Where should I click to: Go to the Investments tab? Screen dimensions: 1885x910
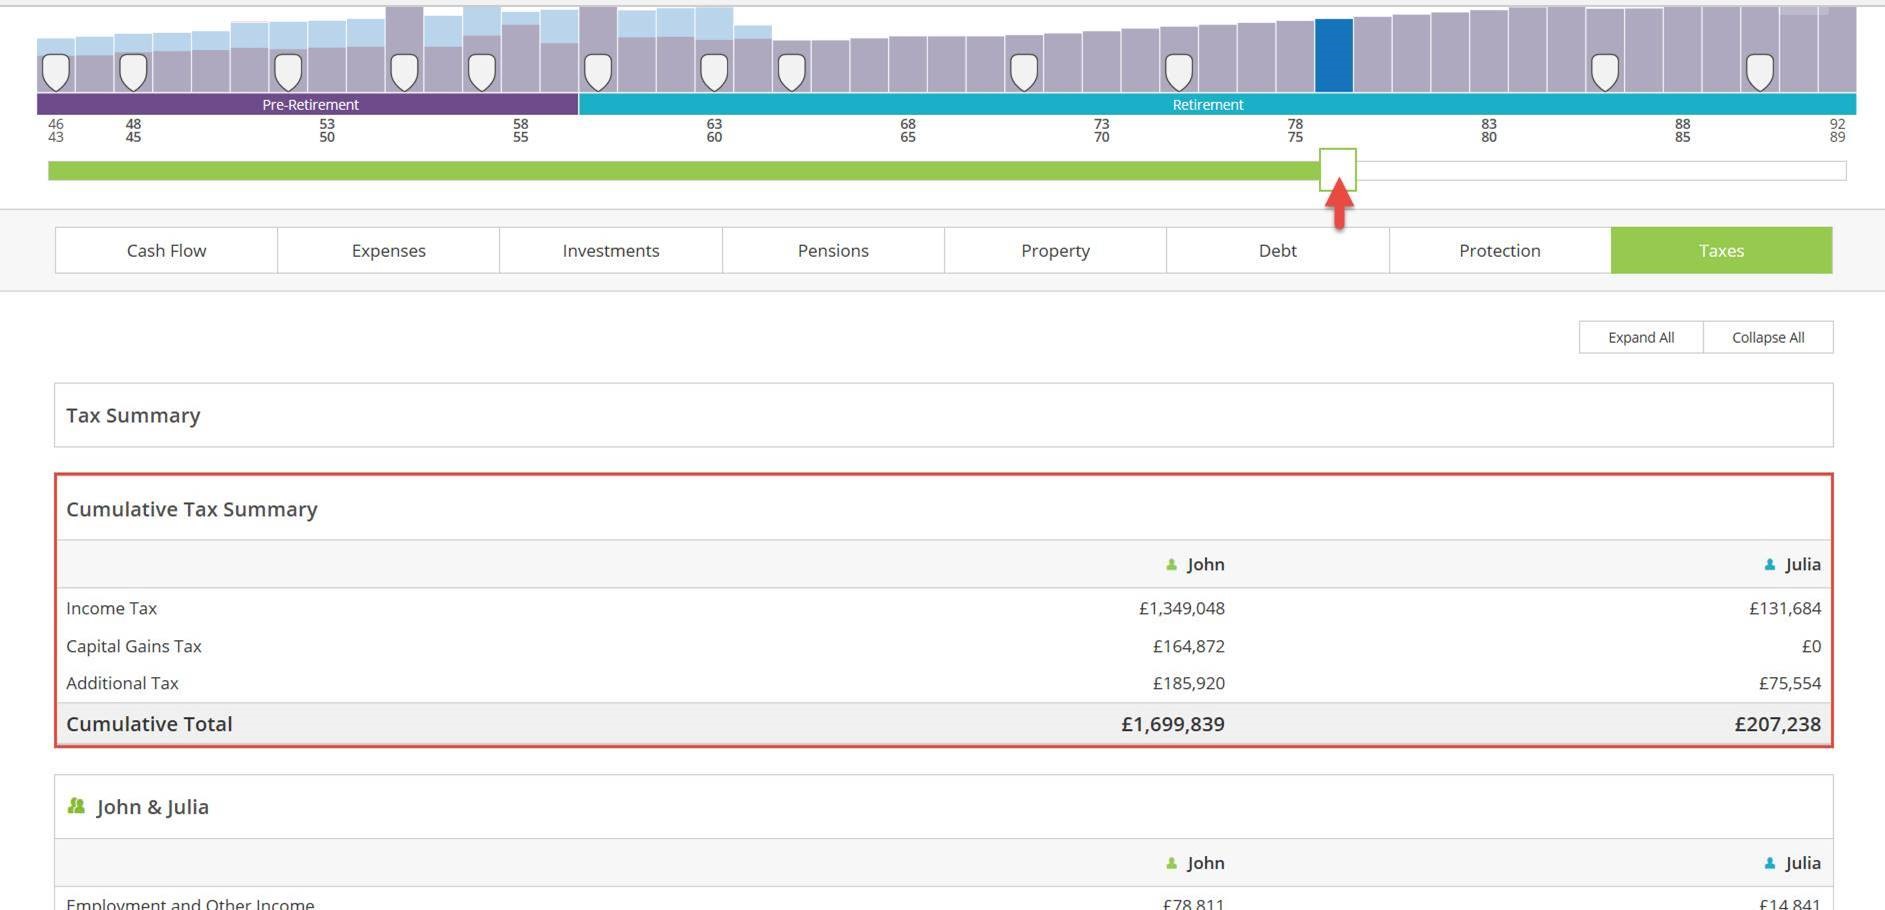(x=610, y=250)
